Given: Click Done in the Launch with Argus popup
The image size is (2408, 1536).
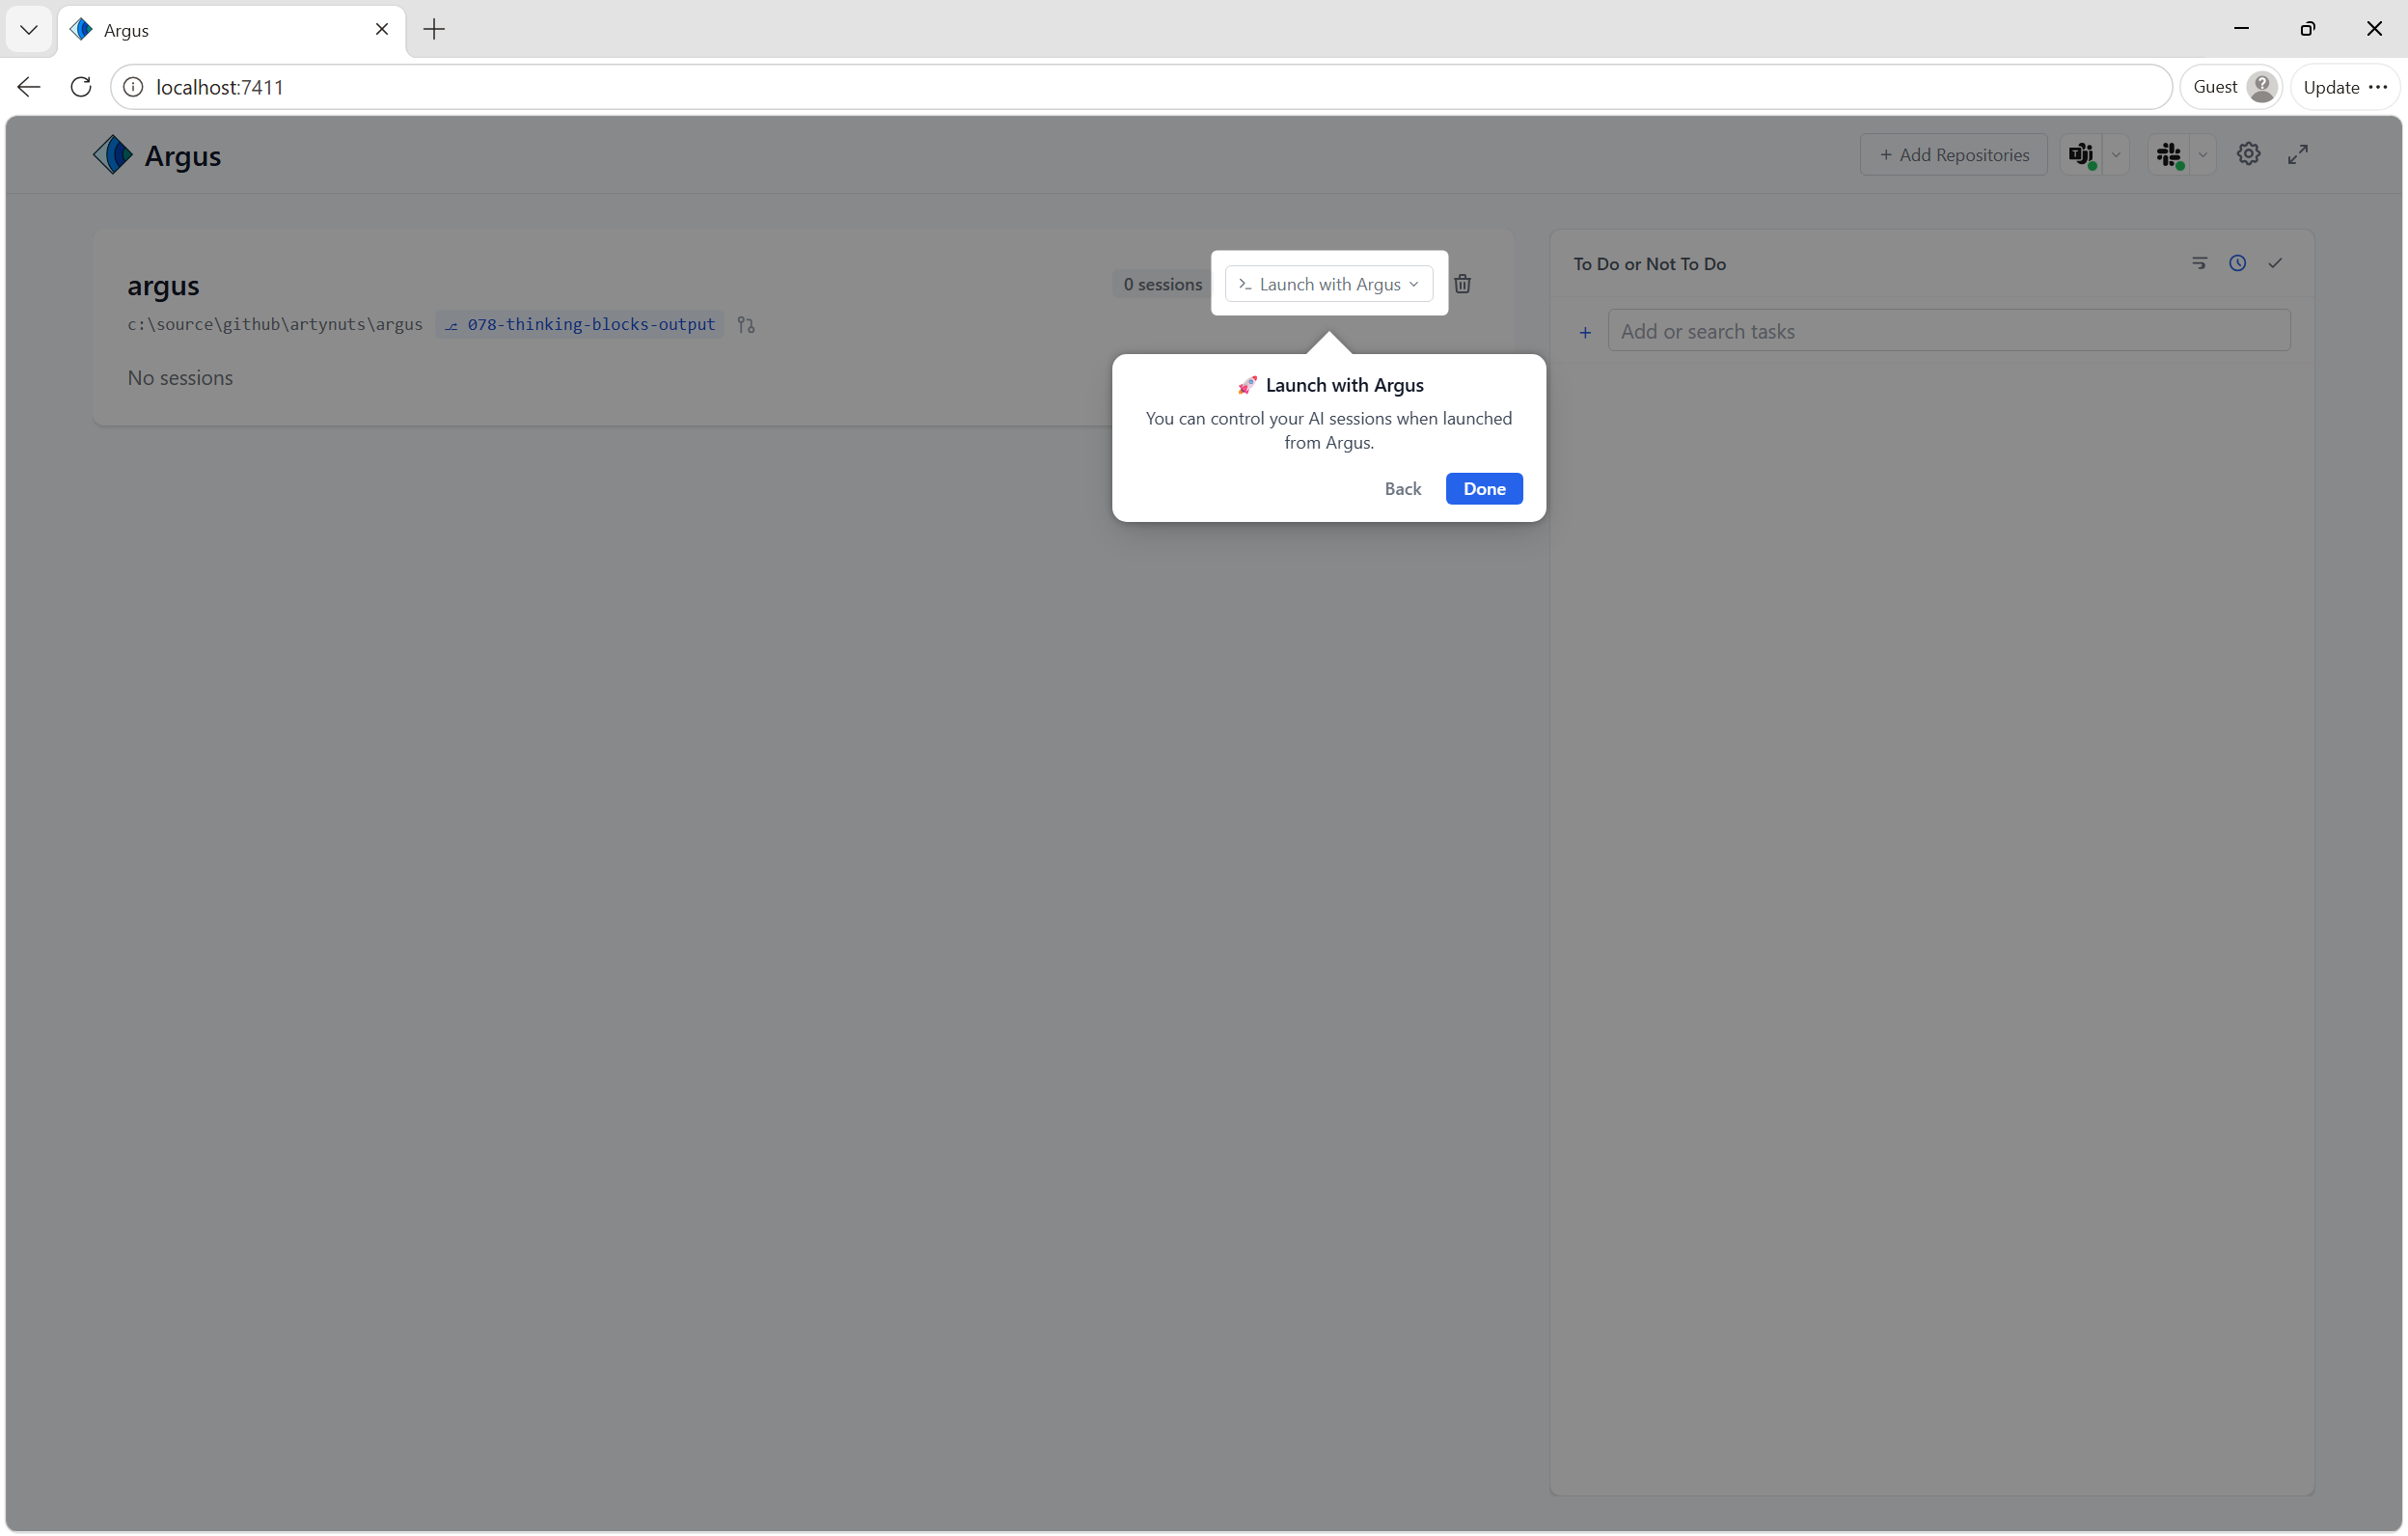Looking at the screenshot, I should tap(1484, 489).
